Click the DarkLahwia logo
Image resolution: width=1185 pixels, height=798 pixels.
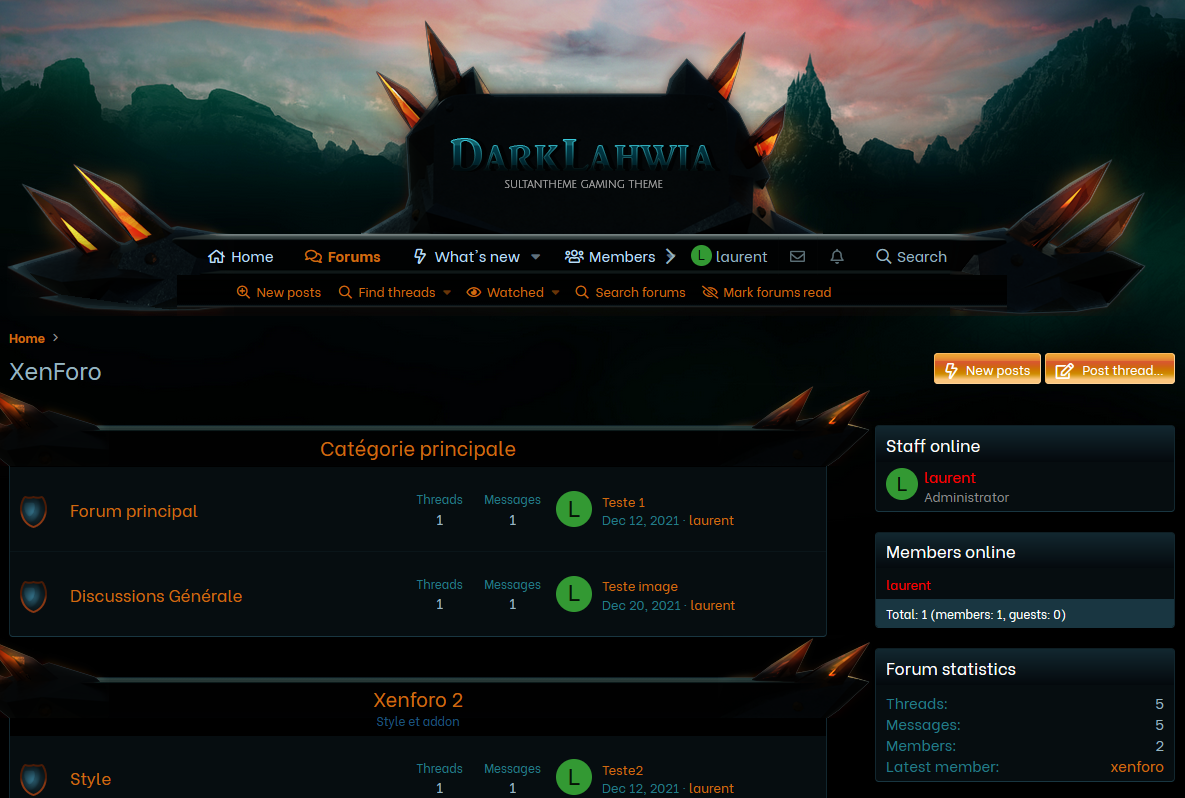pos(582,161)
